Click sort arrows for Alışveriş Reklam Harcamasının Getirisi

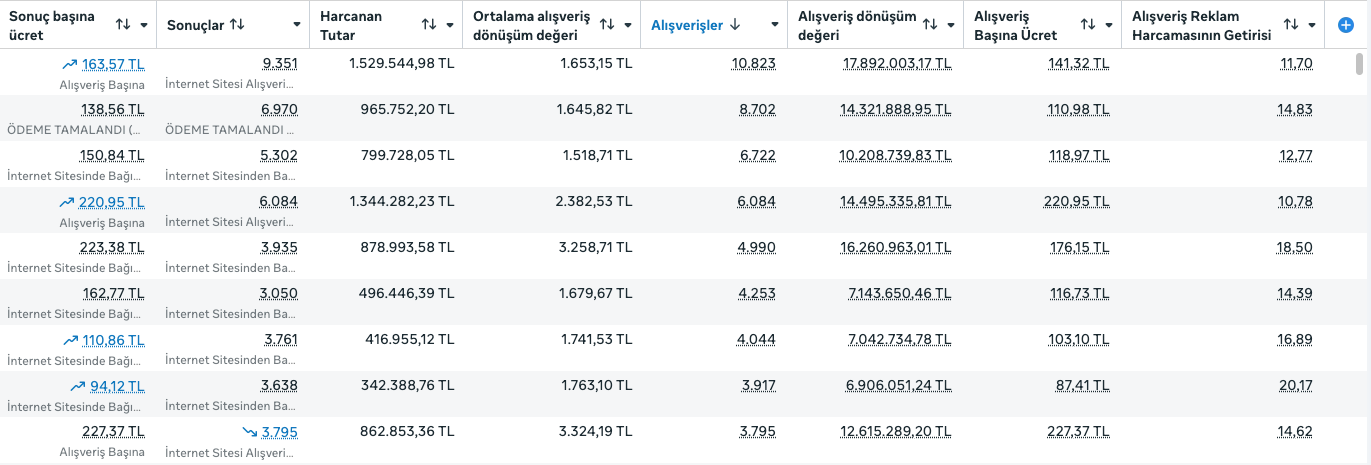click(1291, 24)
